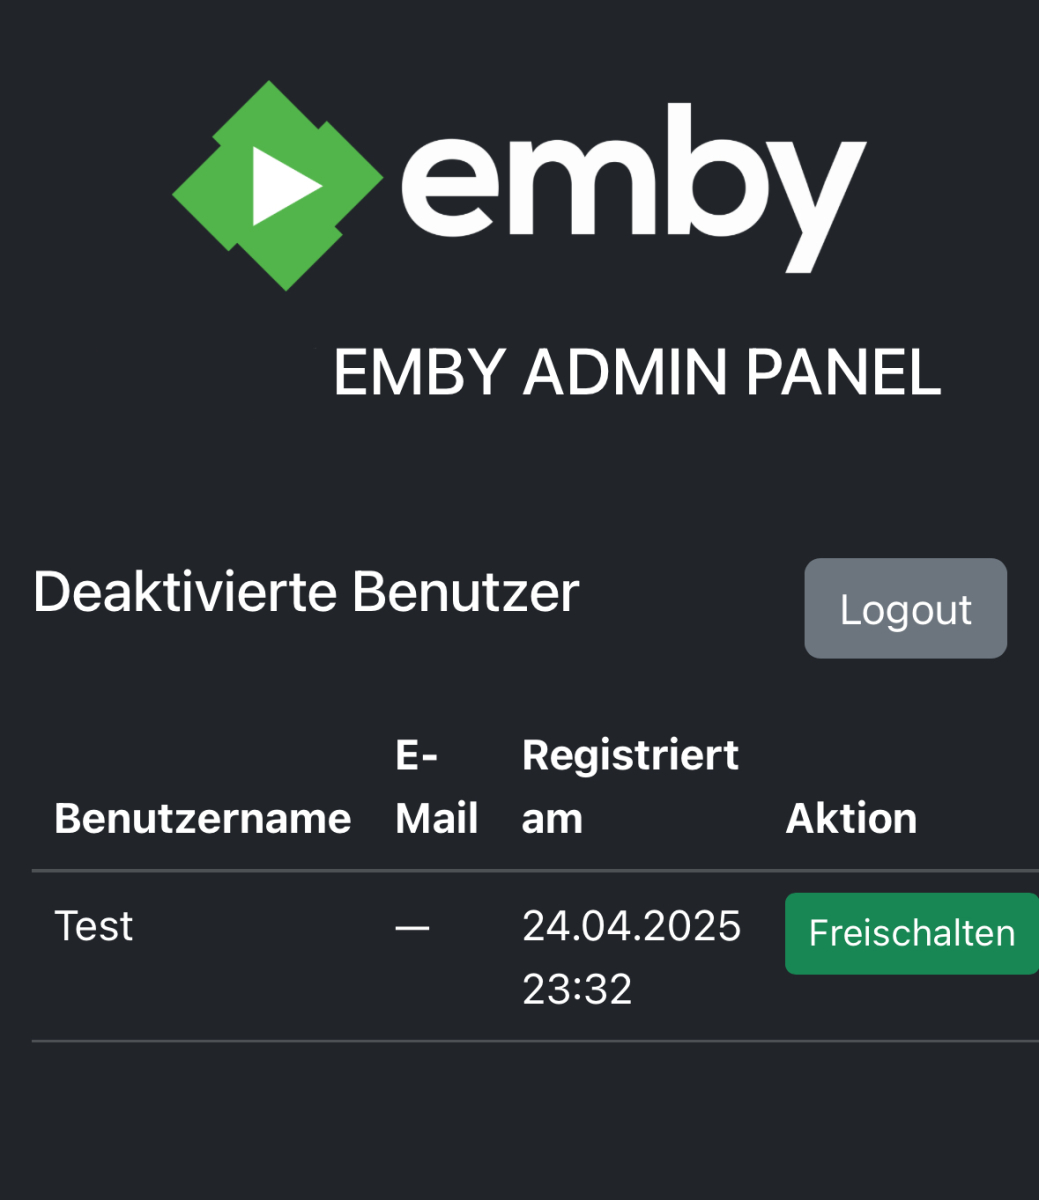Viewport: 1039px width, 1200px height.
Task: Activate user Test with Freischalten
Action: (912, 933)
